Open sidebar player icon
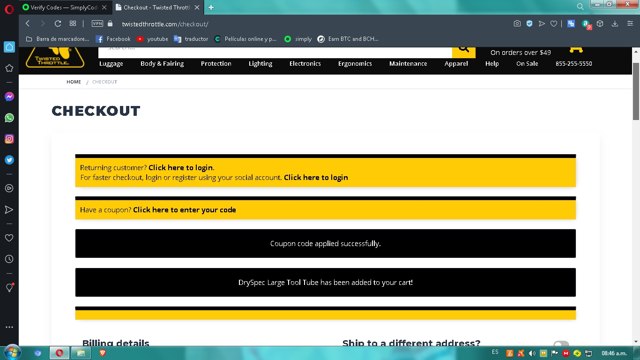The image size is (640, 360). pyautogui.click(x=9, y=188)
